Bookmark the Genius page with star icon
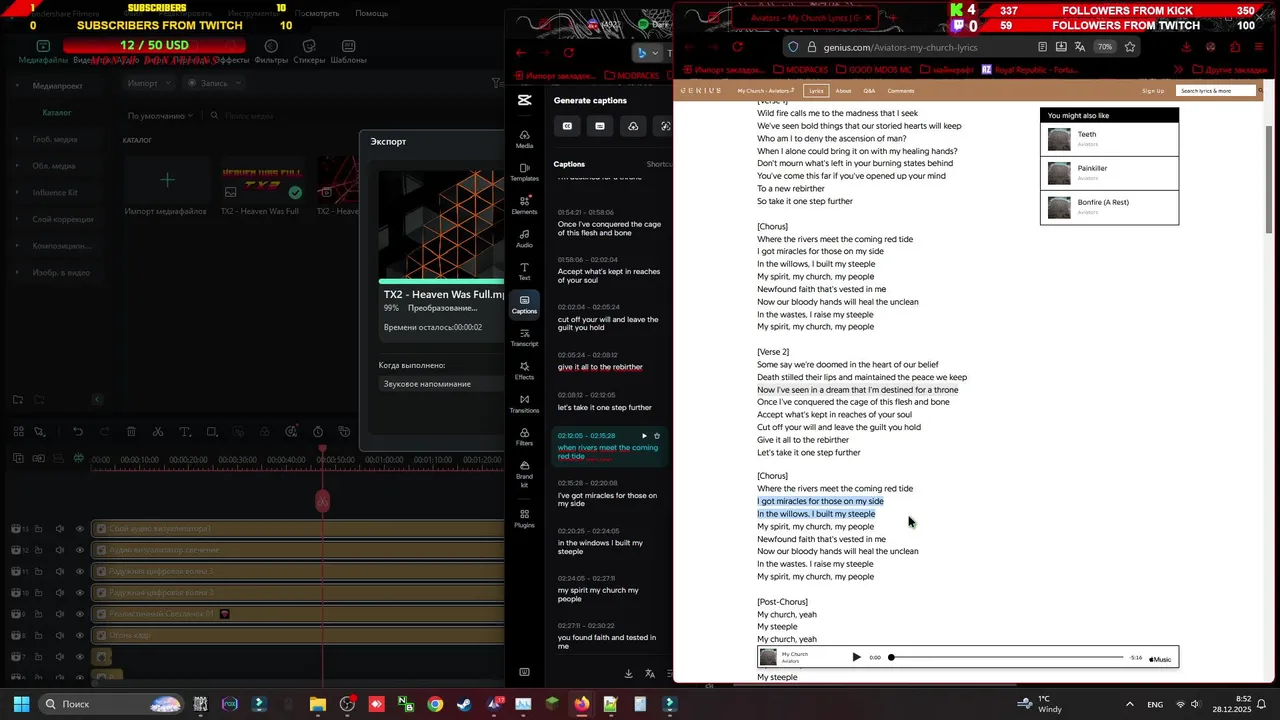The width and height of the screenshot is (1280, 720). (1130, 47)
